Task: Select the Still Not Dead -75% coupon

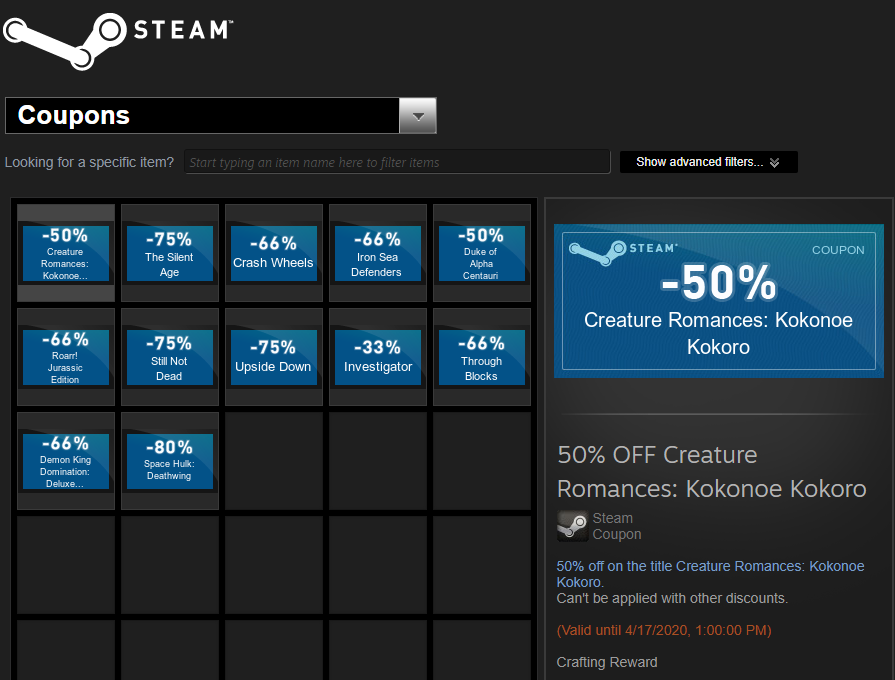Action: coord(170,357)
